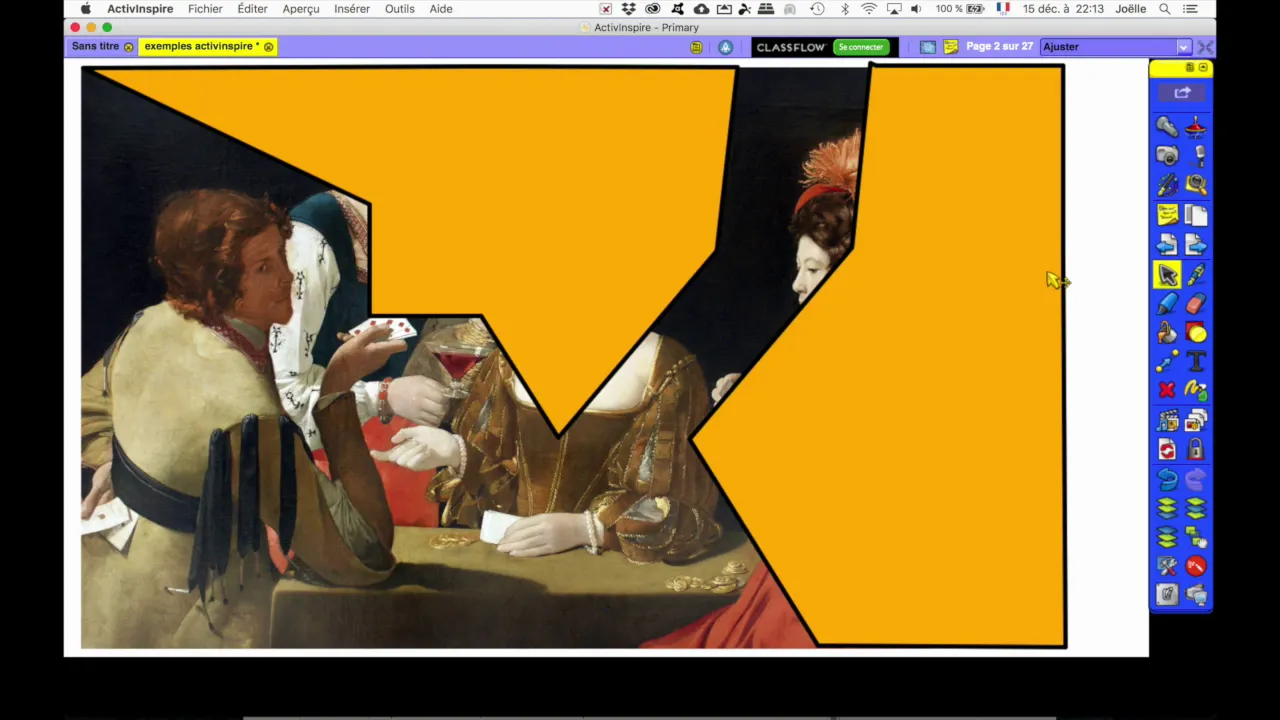Open the Ajuster zoom dropdown

1115,47
